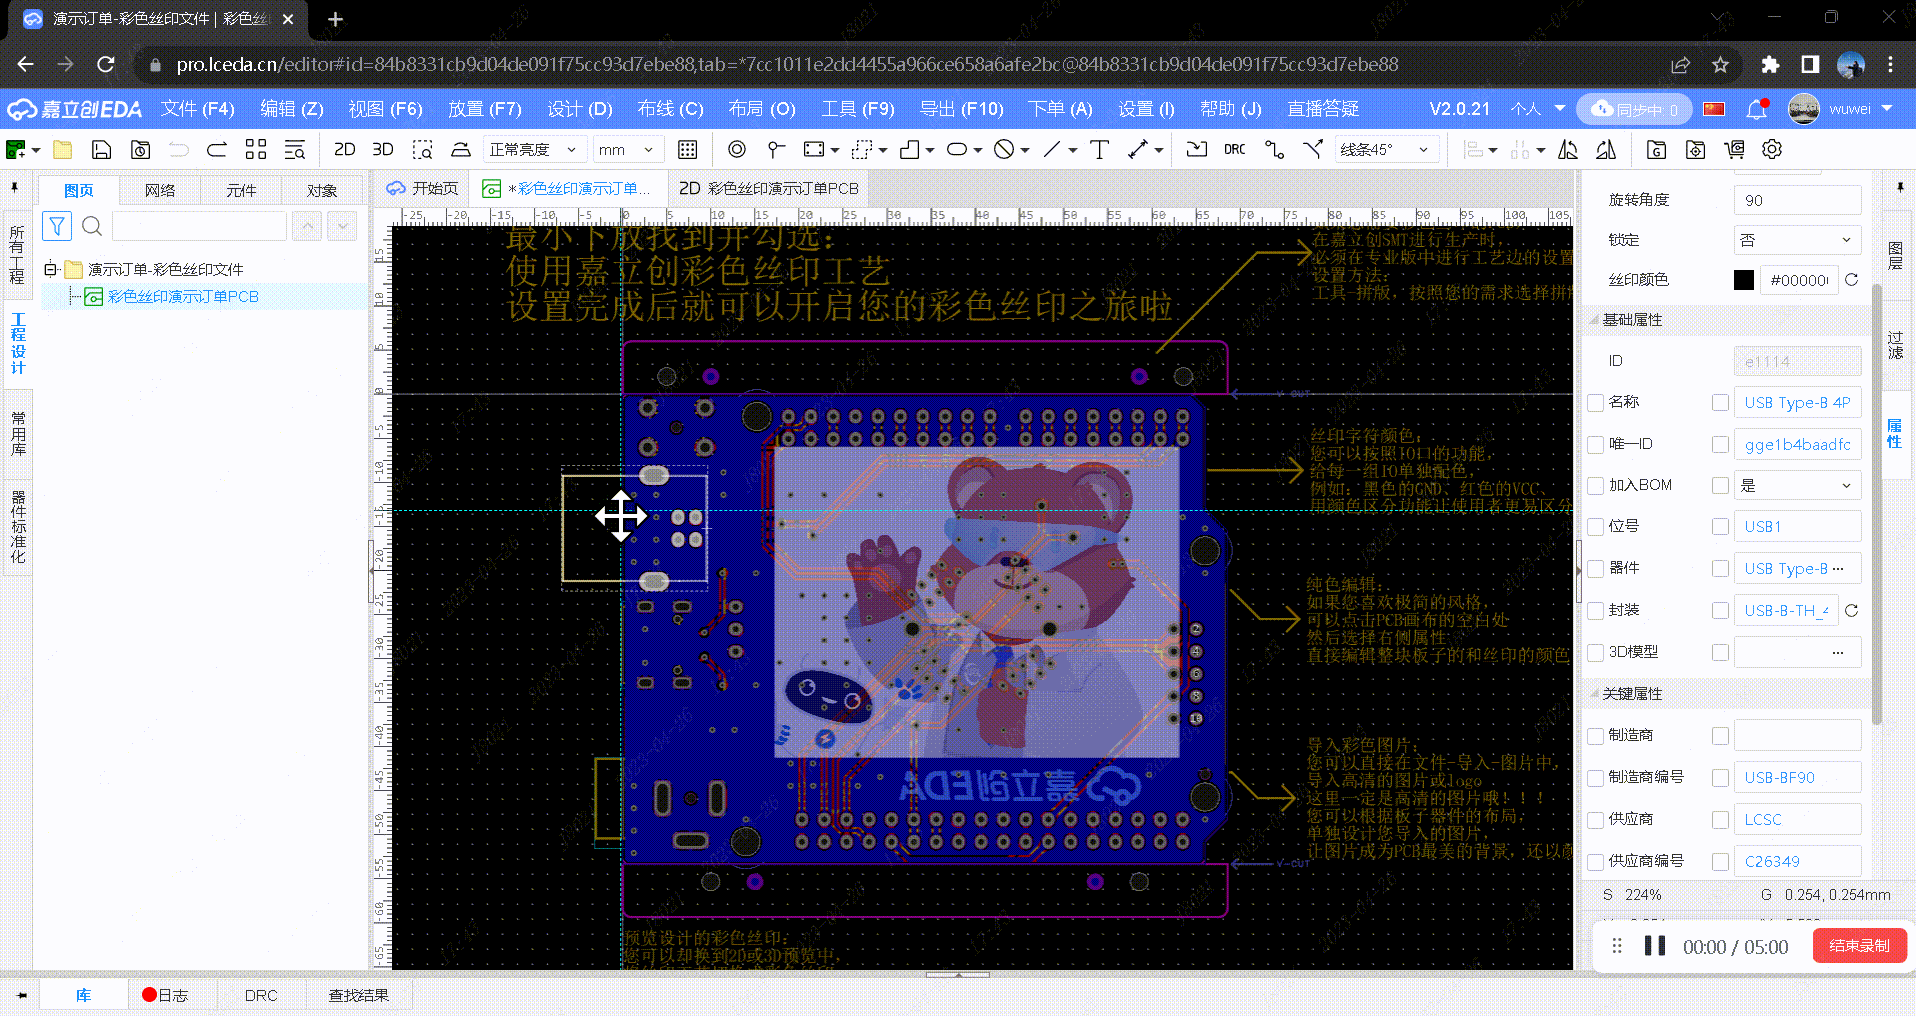
Task: Click the toolbar settings gear icon
Action: (1772, 150)
